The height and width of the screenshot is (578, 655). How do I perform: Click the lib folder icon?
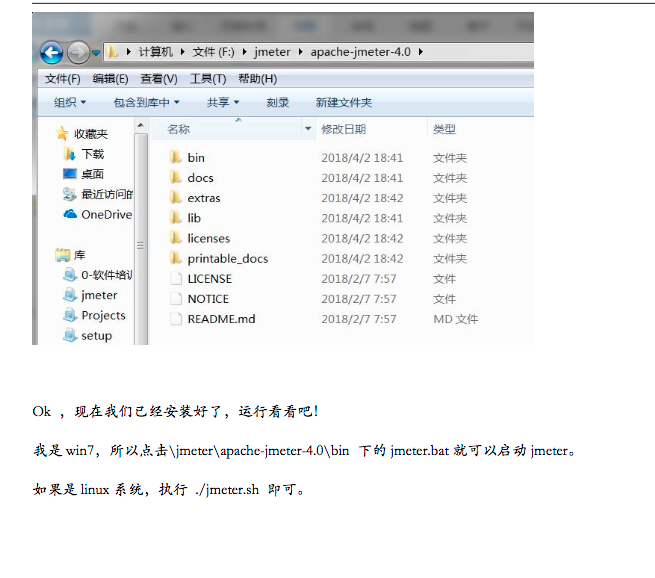click(x=176, y=217)
